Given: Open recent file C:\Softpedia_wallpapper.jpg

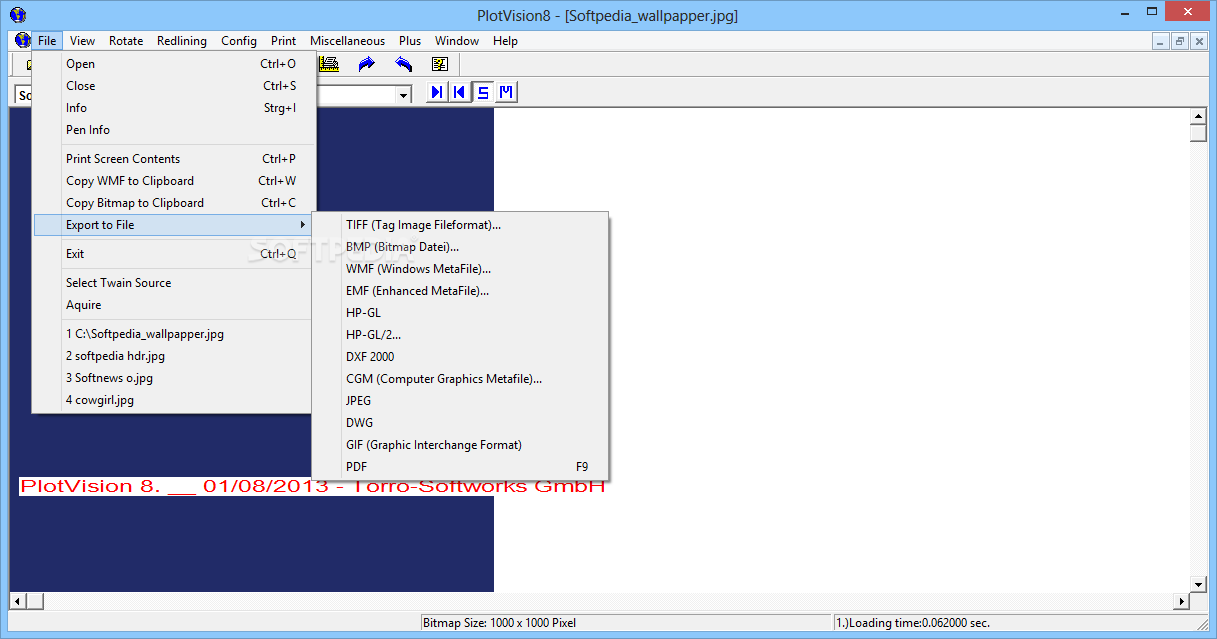Looking at the screenshot, I should pos(174,334).
